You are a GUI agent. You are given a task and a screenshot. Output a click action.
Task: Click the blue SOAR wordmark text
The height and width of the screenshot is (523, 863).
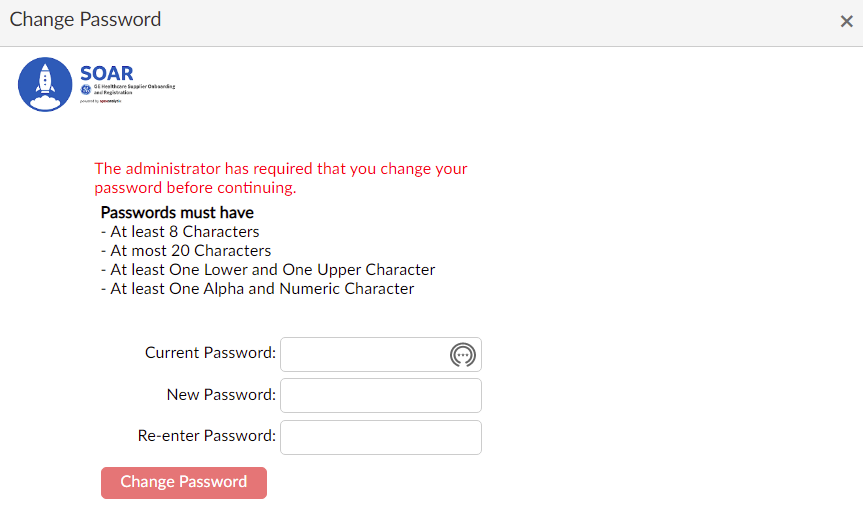106,73
